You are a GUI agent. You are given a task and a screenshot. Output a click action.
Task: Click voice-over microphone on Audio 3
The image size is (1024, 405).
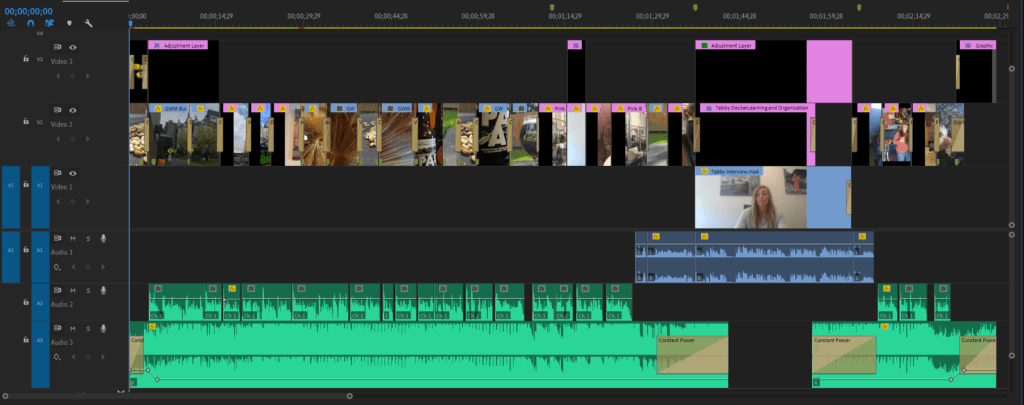pyautogui.click(x=103, y=329)
